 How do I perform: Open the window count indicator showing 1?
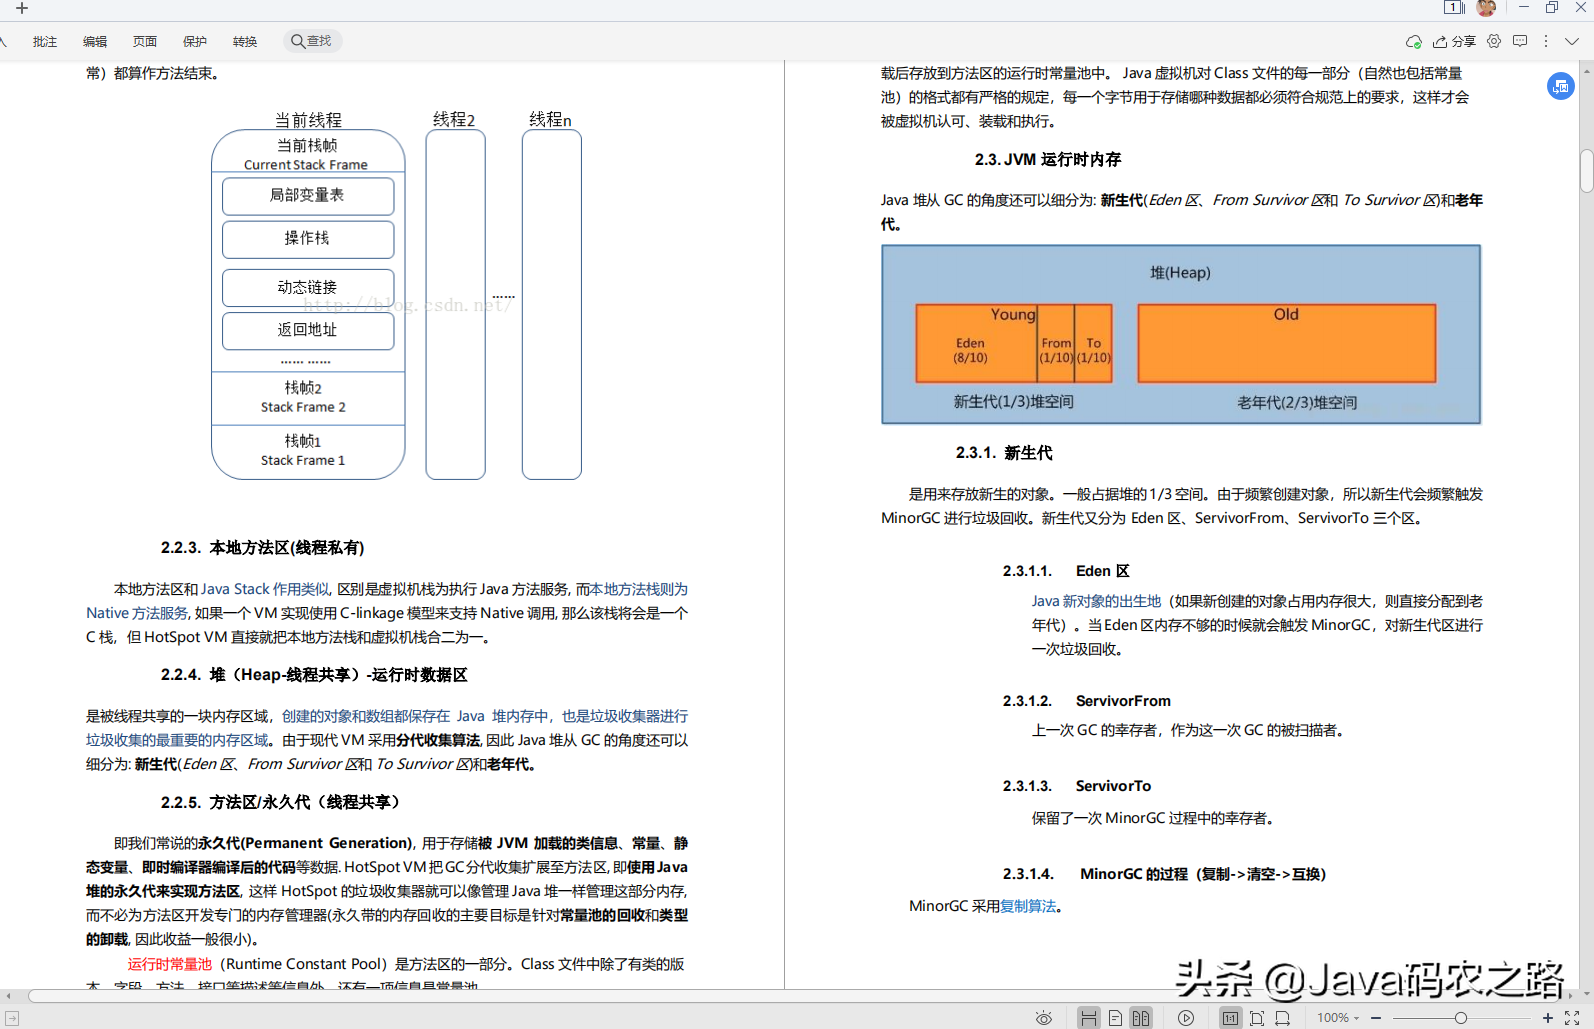point(1453,7)
